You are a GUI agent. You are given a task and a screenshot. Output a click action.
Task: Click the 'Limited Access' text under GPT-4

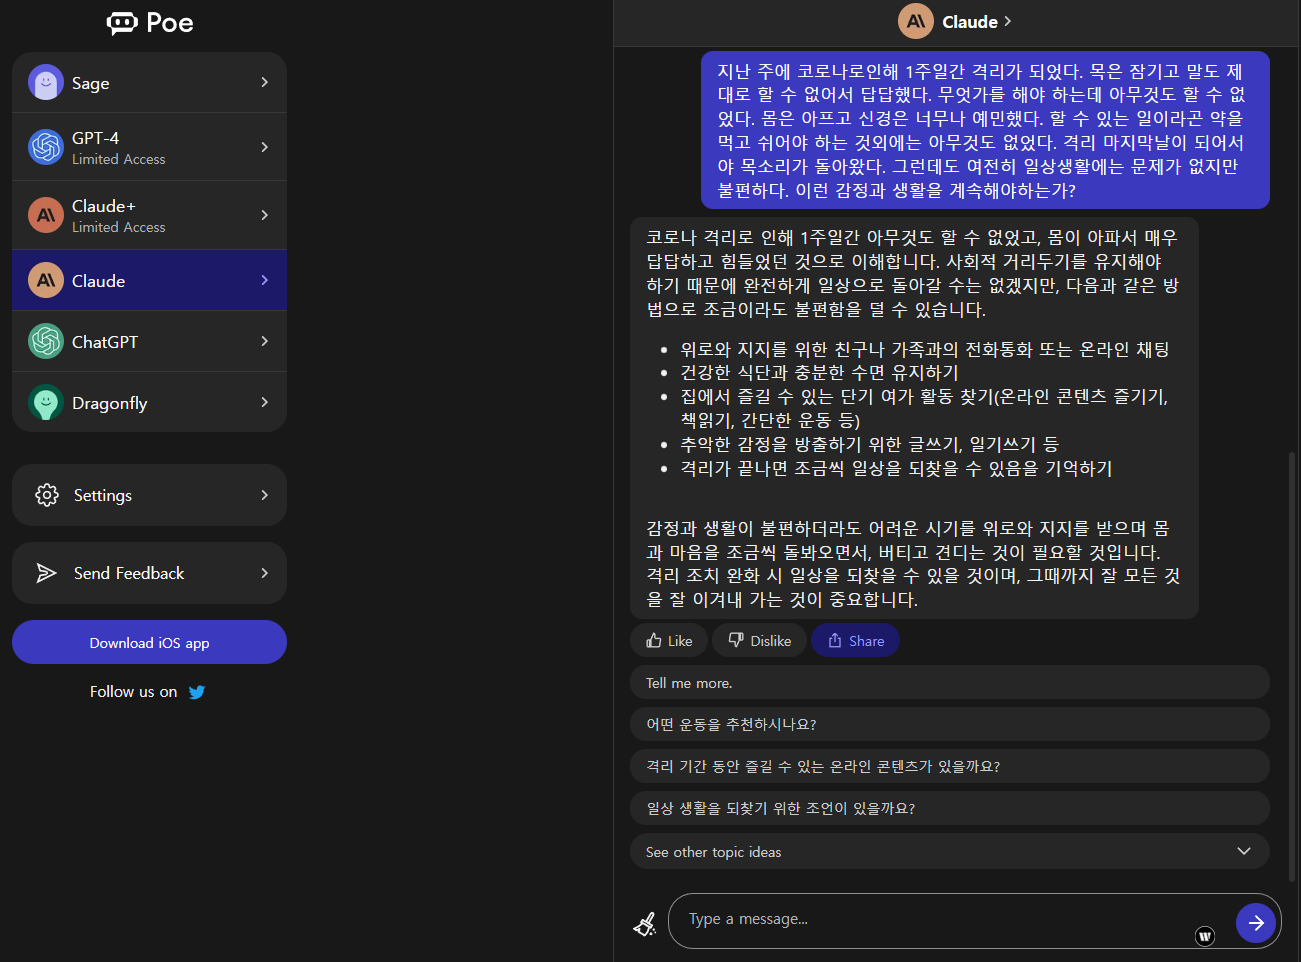[119, 159]
